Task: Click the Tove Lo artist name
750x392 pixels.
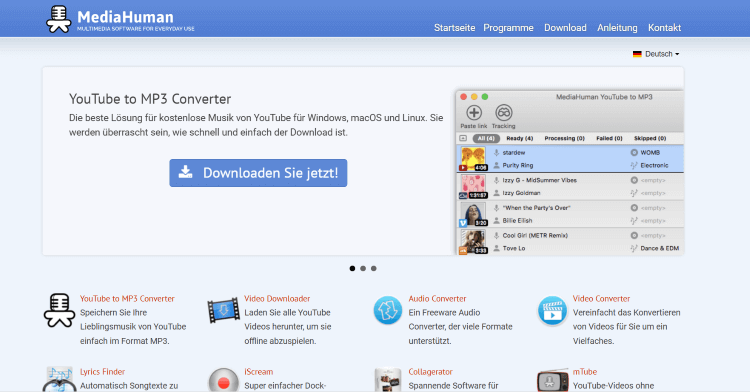Action: 514,249
